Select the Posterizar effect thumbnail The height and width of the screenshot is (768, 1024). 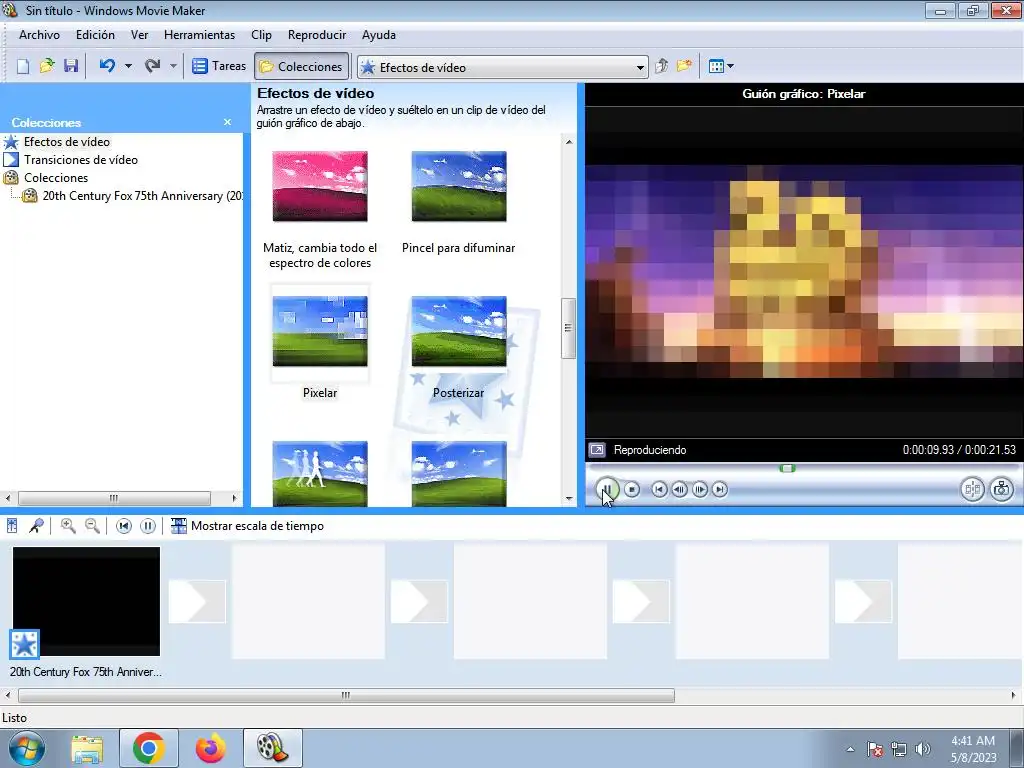click(x=459, y=331)
